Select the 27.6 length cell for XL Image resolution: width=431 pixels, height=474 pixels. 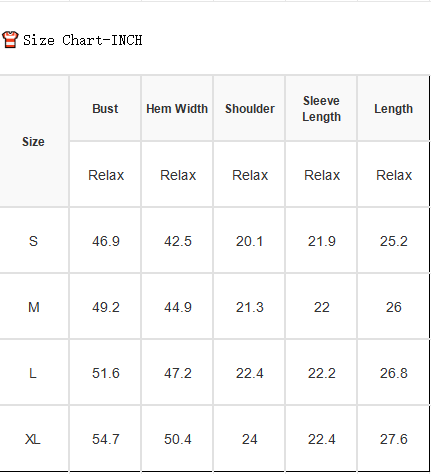[394, 439]
